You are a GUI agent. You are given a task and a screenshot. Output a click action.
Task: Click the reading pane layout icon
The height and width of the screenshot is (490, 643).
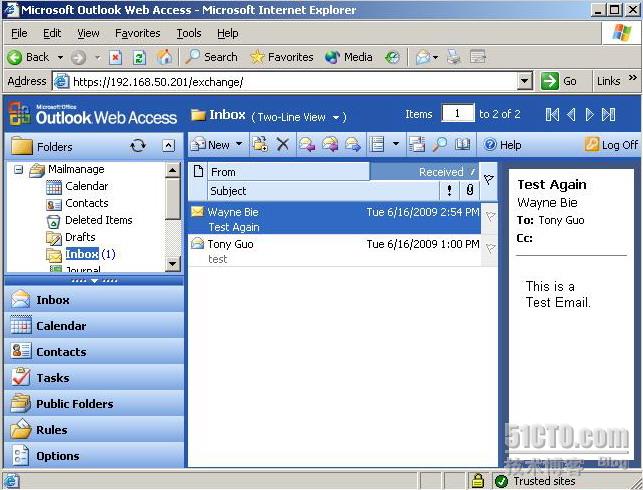(x=376, y=144)
